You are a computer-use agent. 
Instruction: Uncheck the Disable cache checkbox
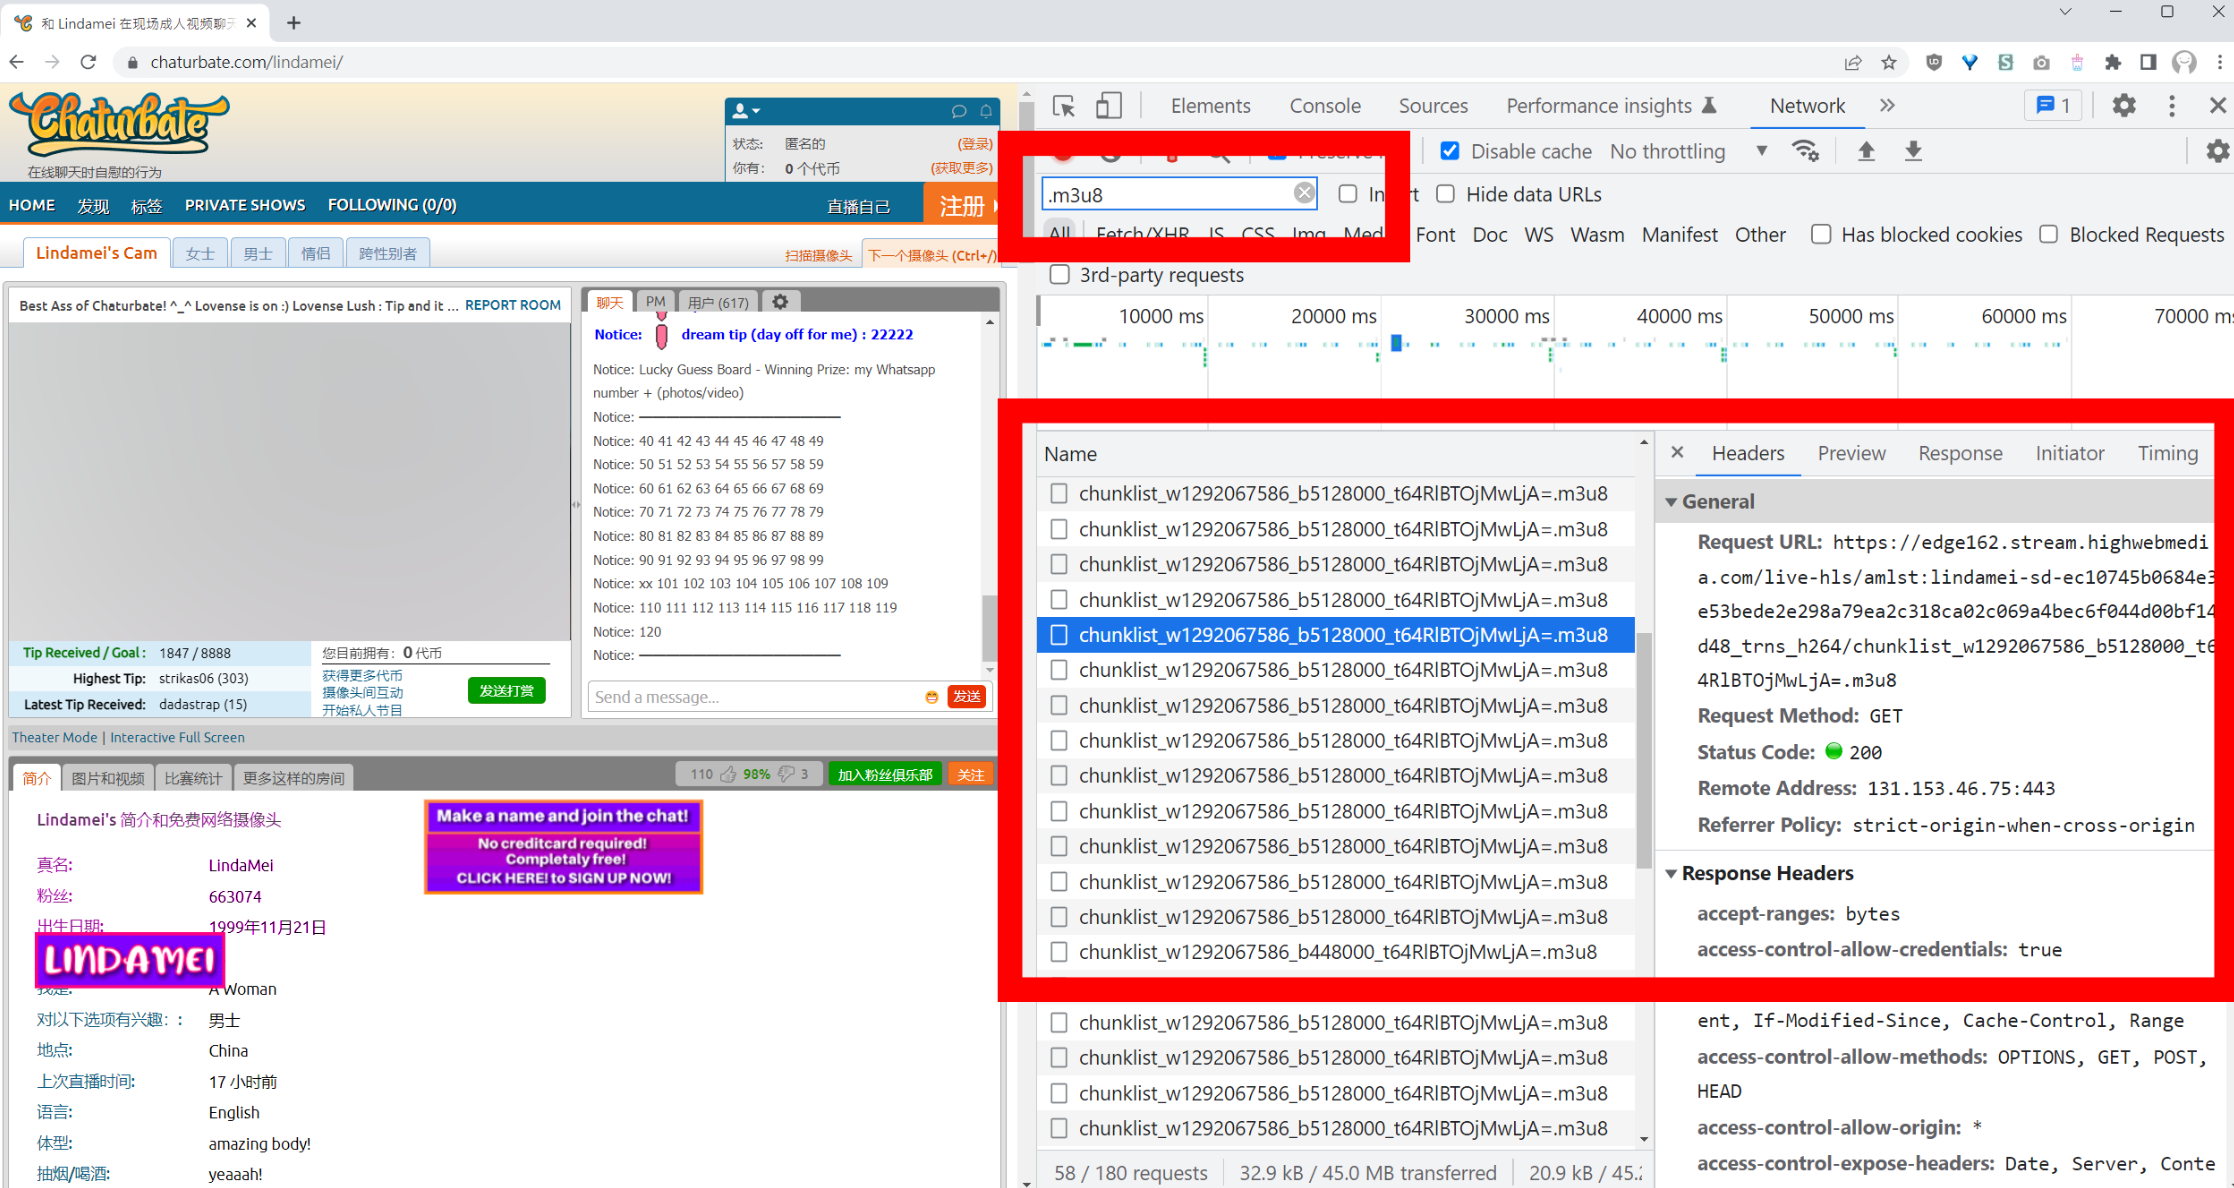(1450, 150)
